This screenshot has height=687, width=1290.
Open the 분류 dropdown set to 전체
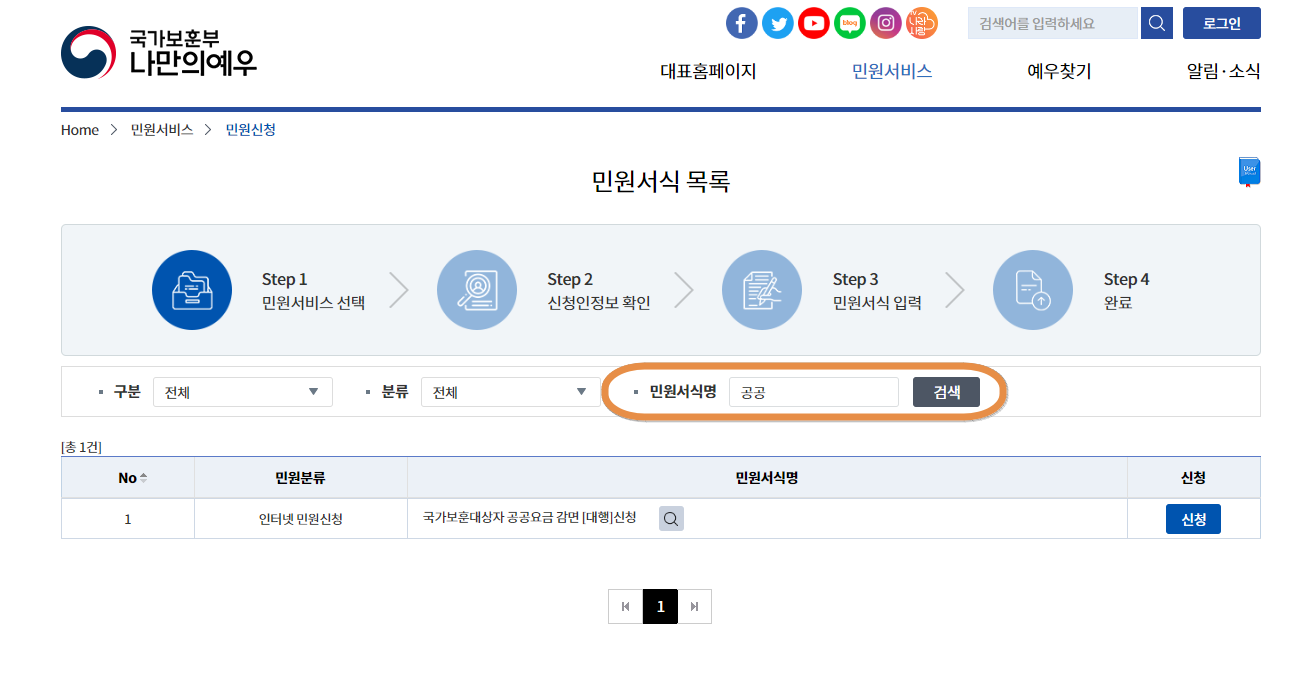tap(510, 391)
